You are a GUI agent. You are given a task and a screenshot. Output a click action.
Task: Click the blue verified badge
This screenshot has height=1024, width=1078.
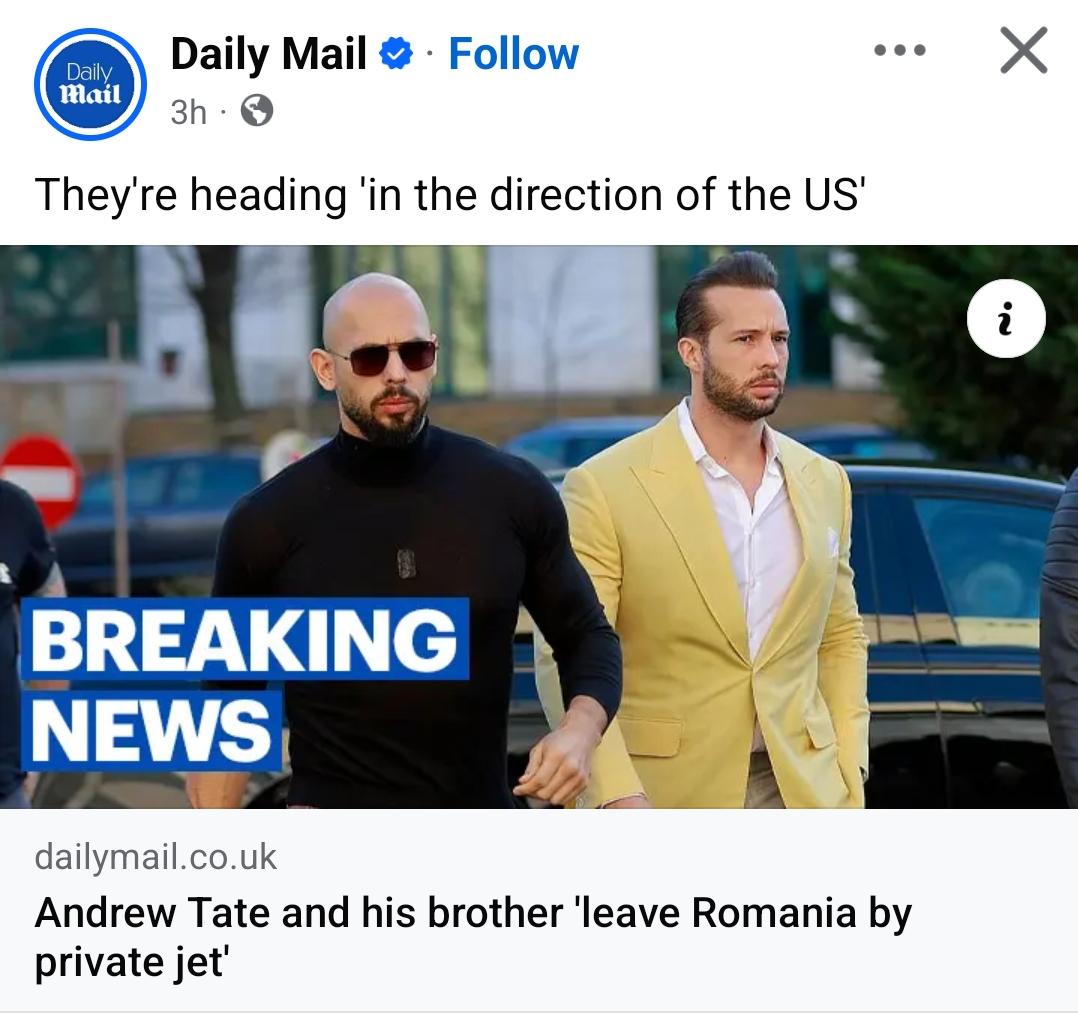click(396, 54)
